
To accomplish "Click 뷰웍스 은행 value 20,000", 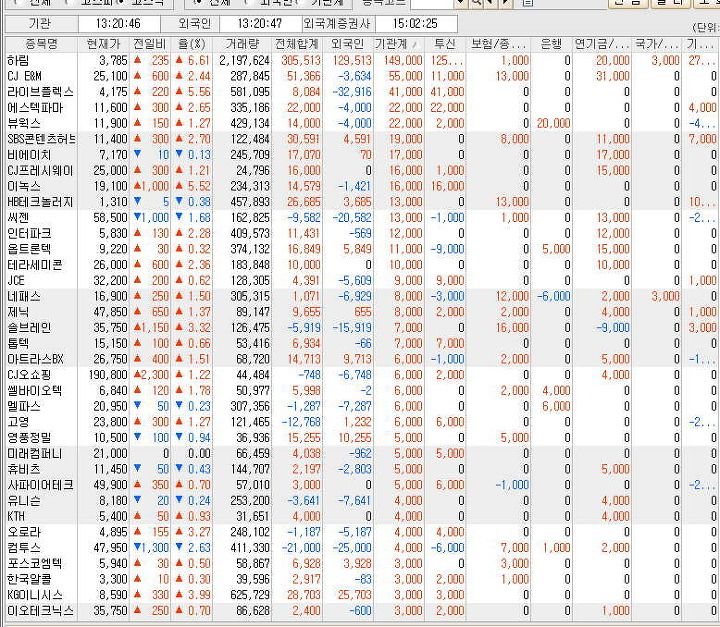I will click(553, 123).
